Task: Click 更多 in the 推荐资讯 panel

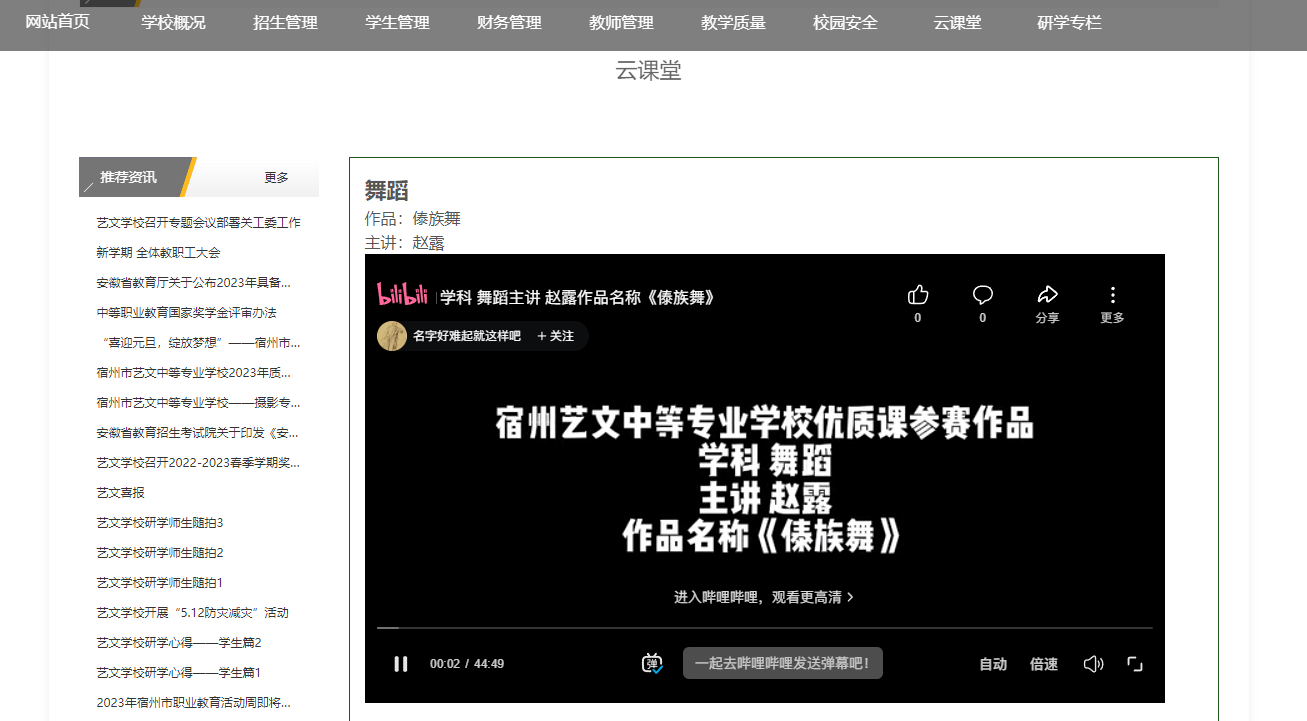Action: pos(276,178)
